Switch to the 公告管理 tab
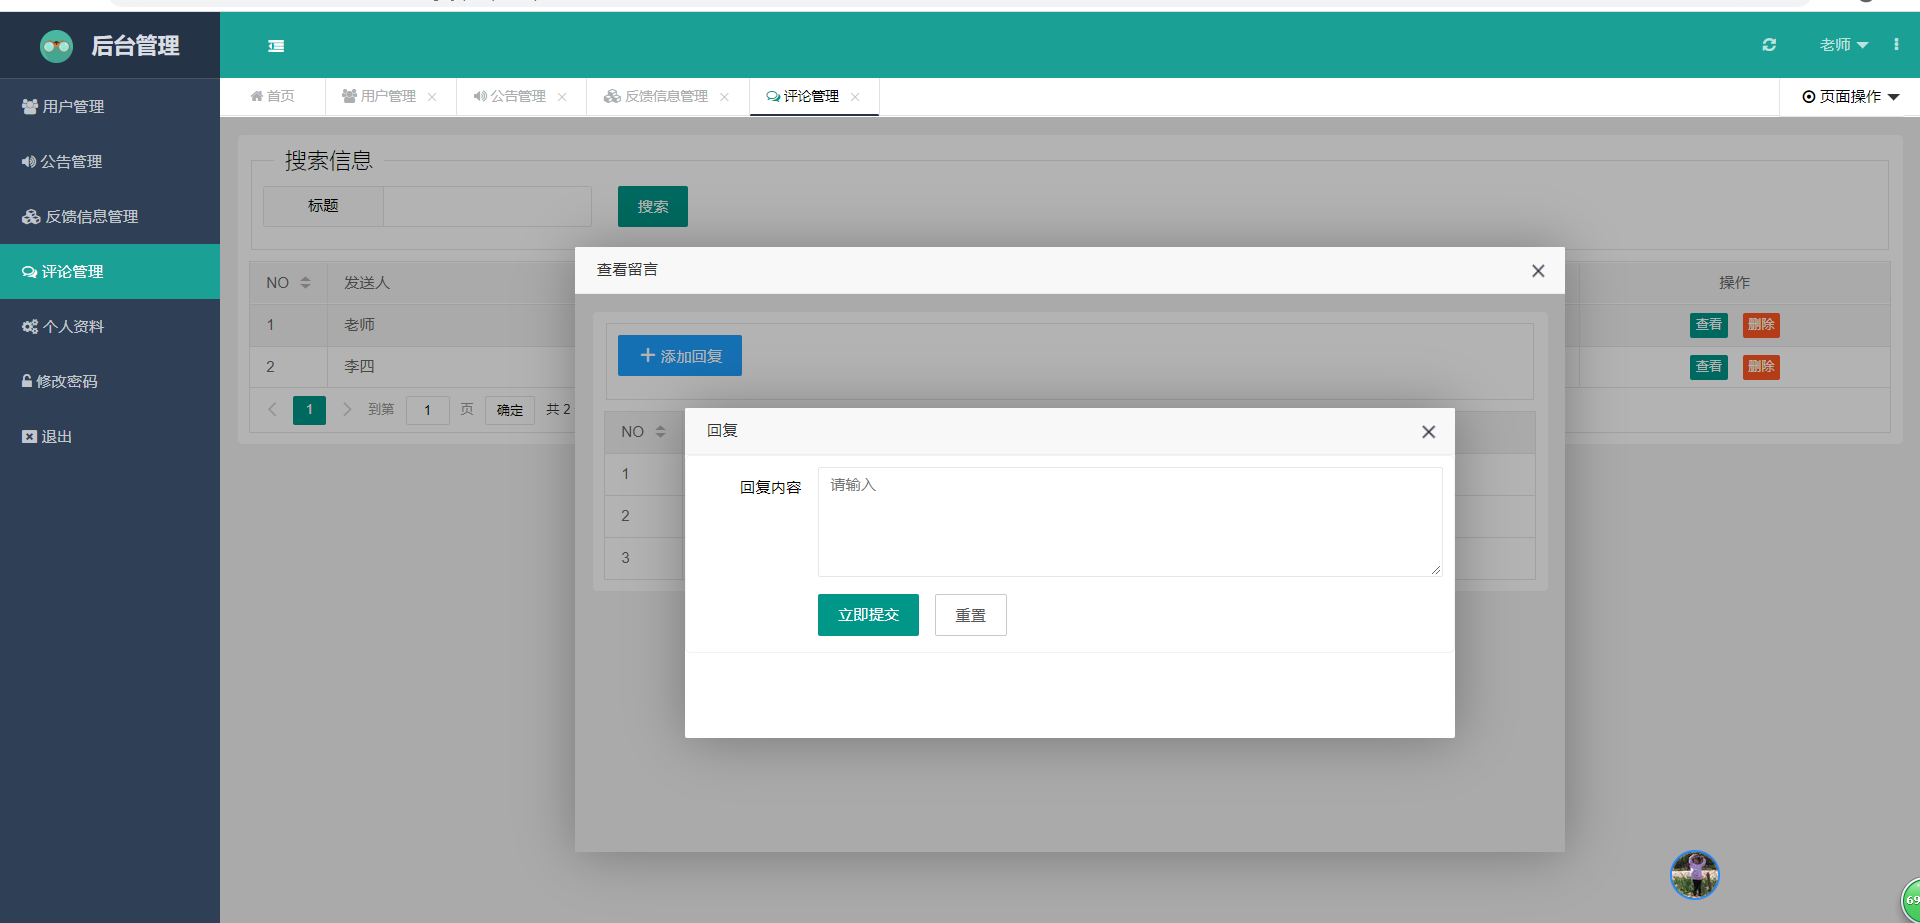 coord(510,97)
